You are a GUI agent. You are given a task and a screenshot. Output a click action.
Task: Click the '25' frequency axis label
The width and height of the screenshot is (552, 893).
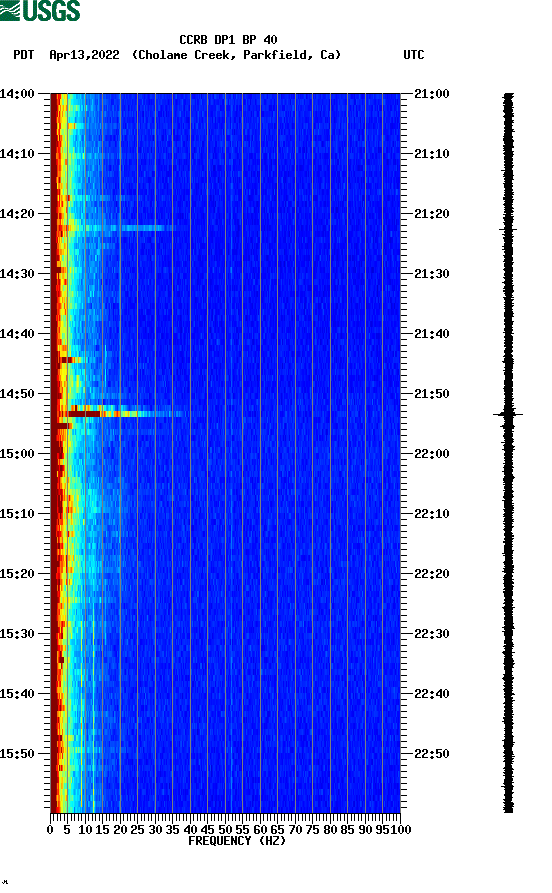(137, 830)
